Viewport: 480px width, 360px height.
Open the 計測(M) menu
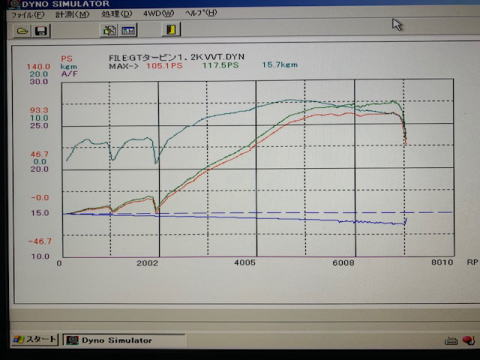tap(72, 14)
